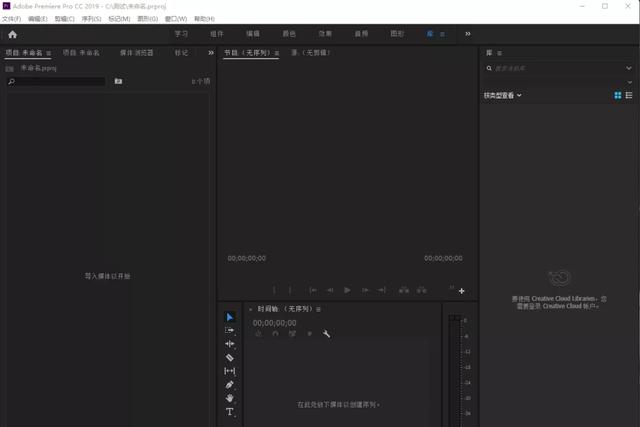Switch libraries panel to list view
This screenshot has height=427, width=640.
pos(629,95)
